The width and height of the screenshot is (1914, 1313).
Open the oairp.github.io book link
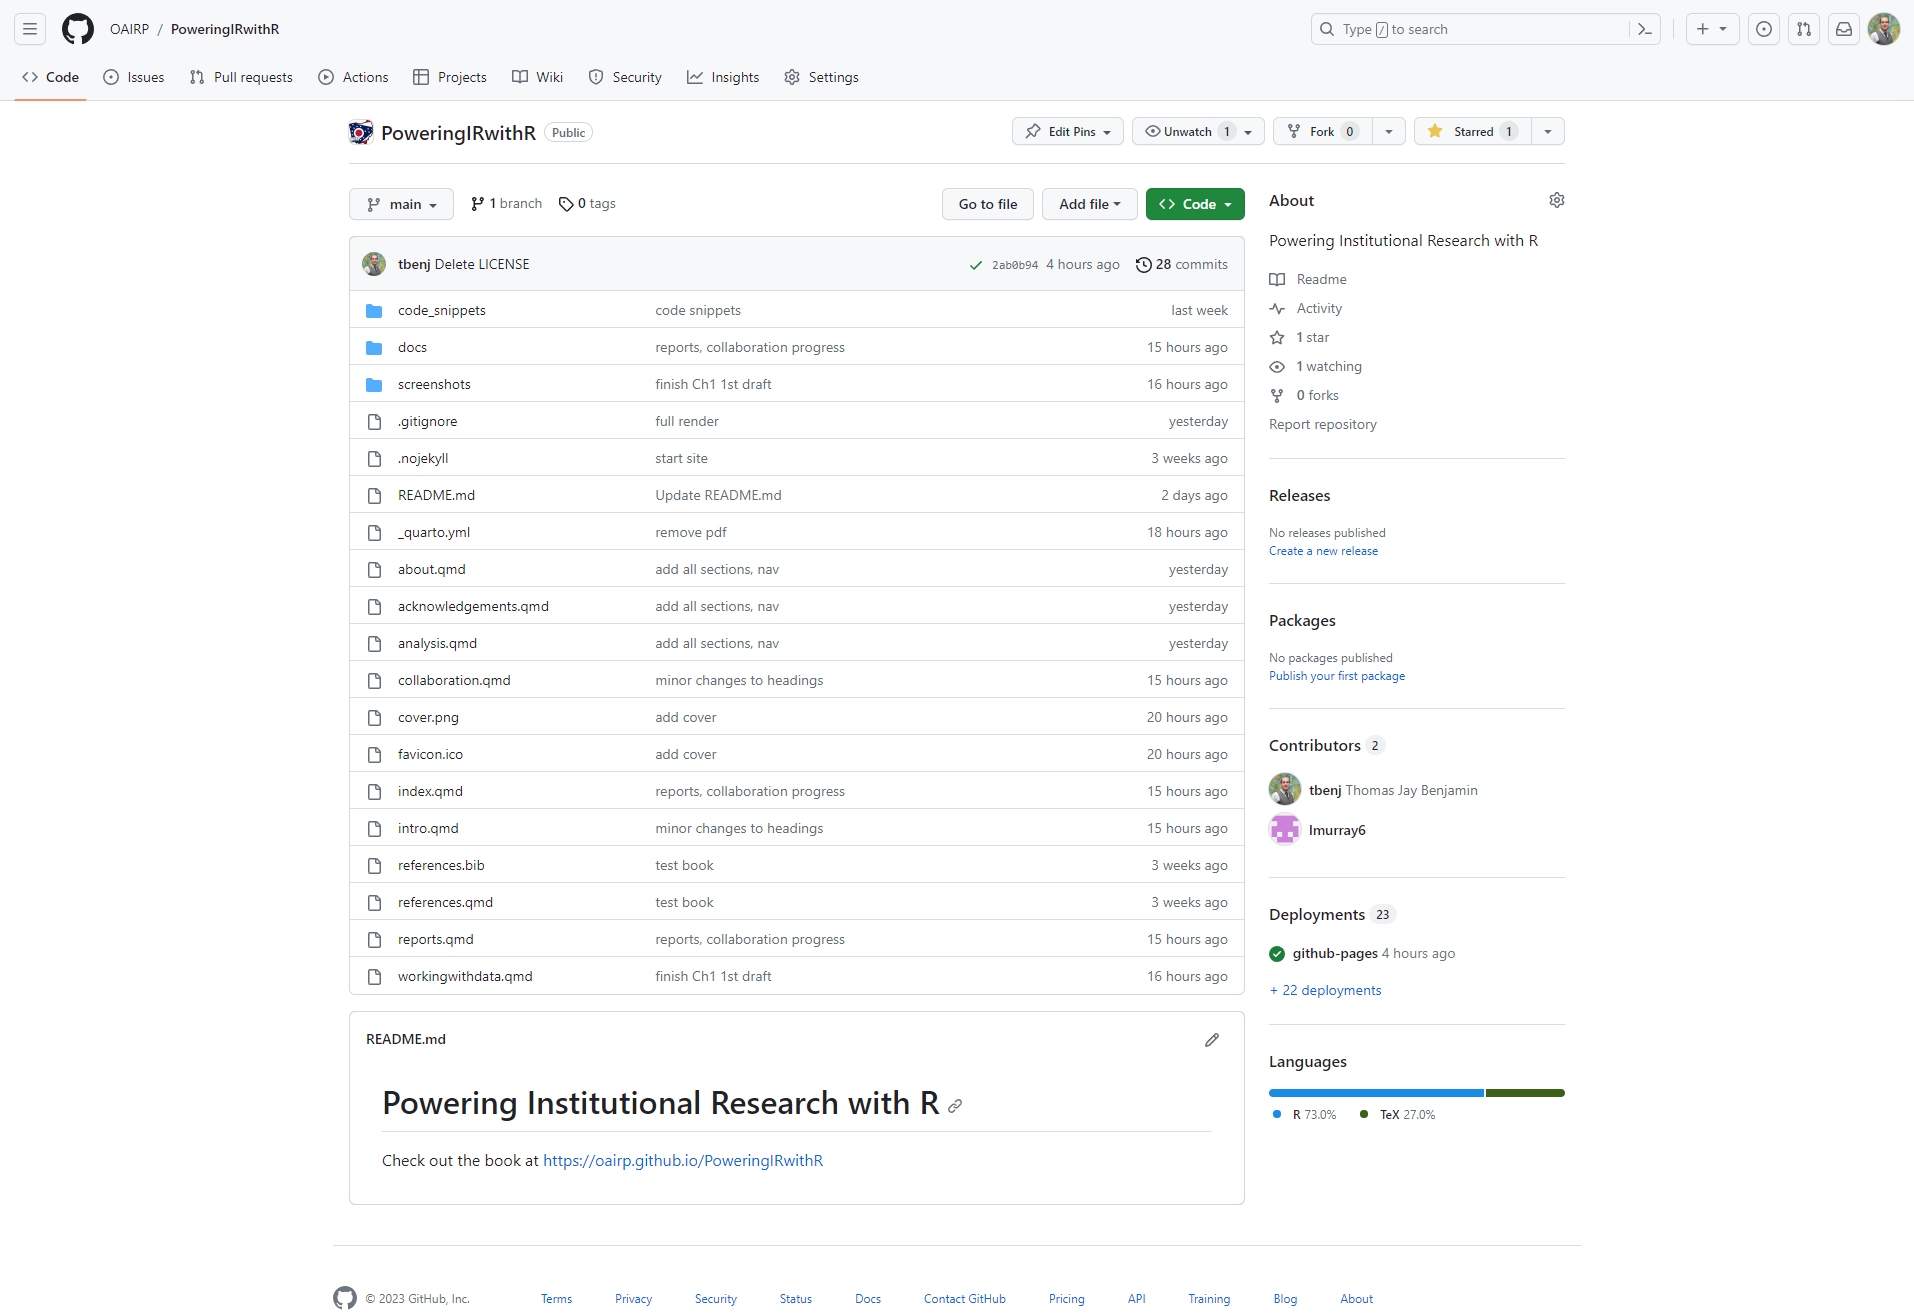point(683,1160)
